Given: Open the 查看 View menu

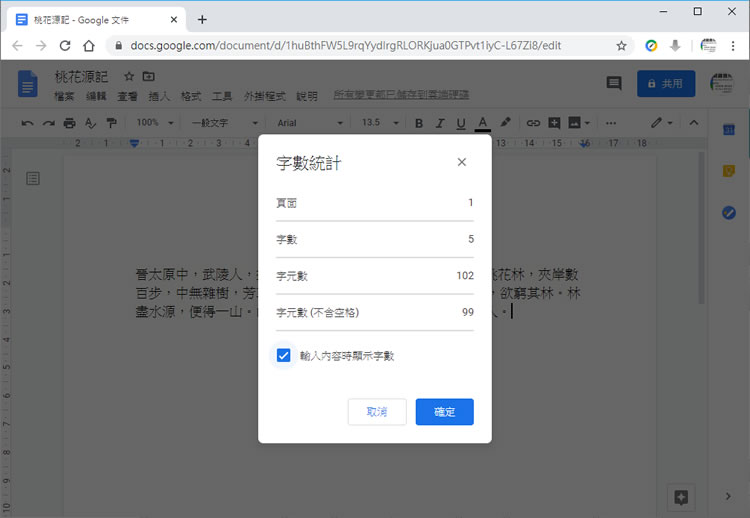Looking at the screenshot, I should tap(127, 96).
